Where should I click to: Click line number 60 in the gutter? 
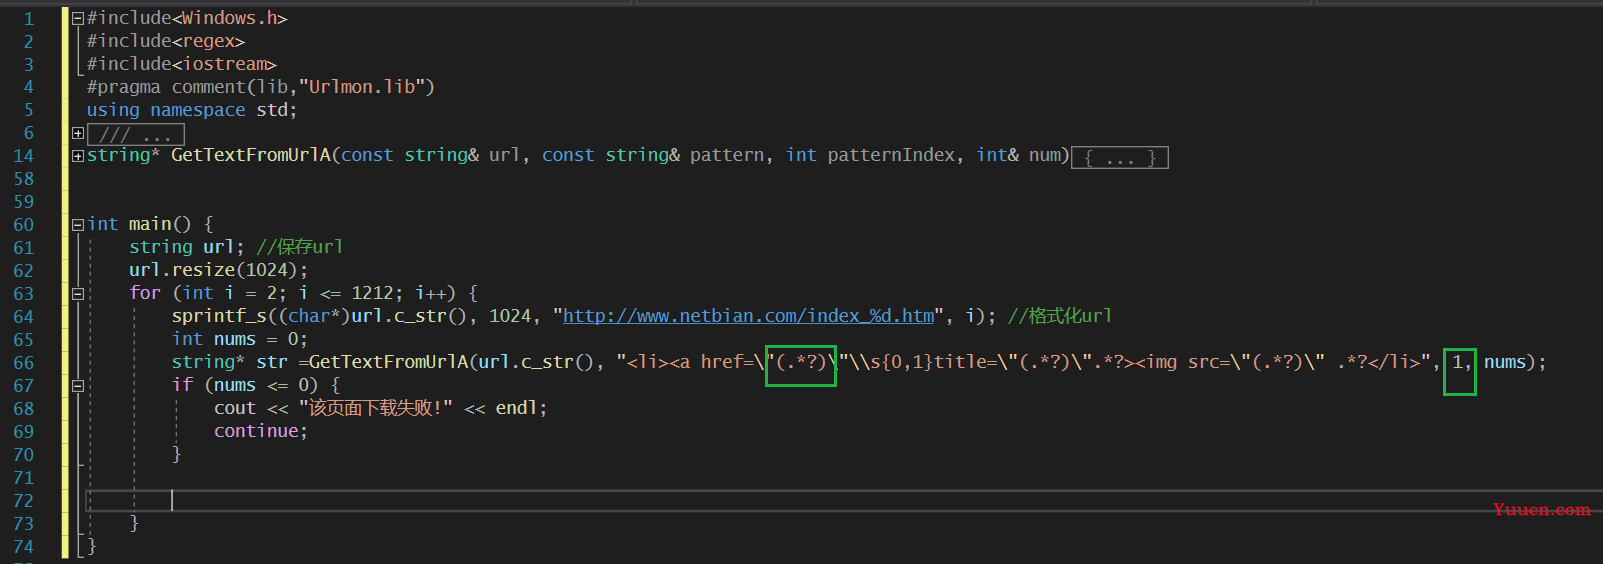(x=23, y=225)
